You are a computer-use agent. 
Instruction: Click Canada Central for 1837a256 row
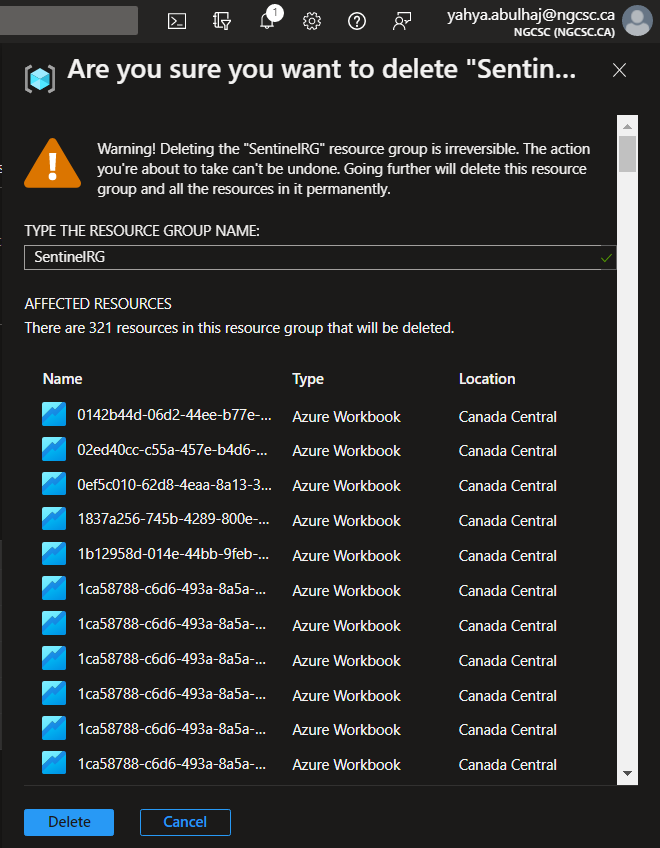tap(507, 521)
